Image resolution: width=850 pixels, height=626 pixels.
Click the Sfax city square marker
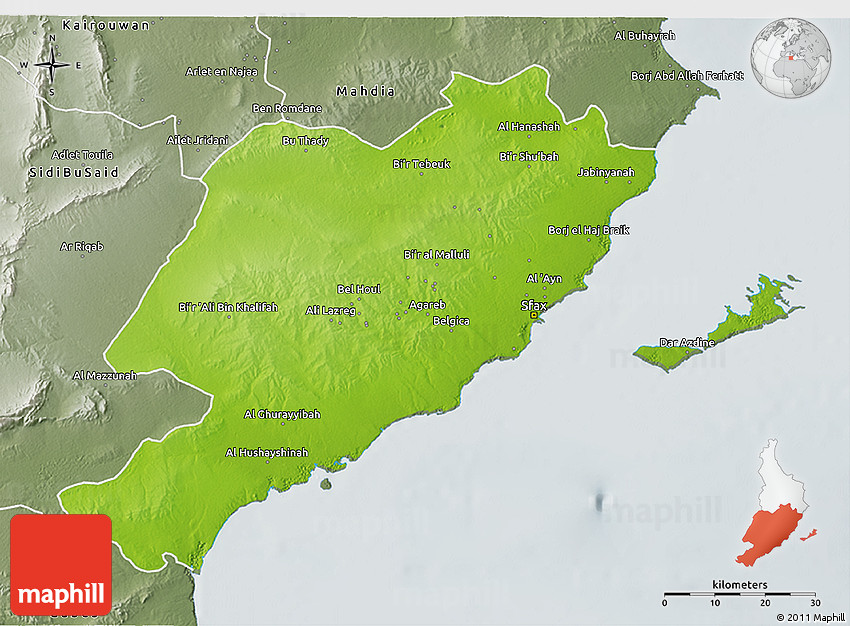click(534, 316)
